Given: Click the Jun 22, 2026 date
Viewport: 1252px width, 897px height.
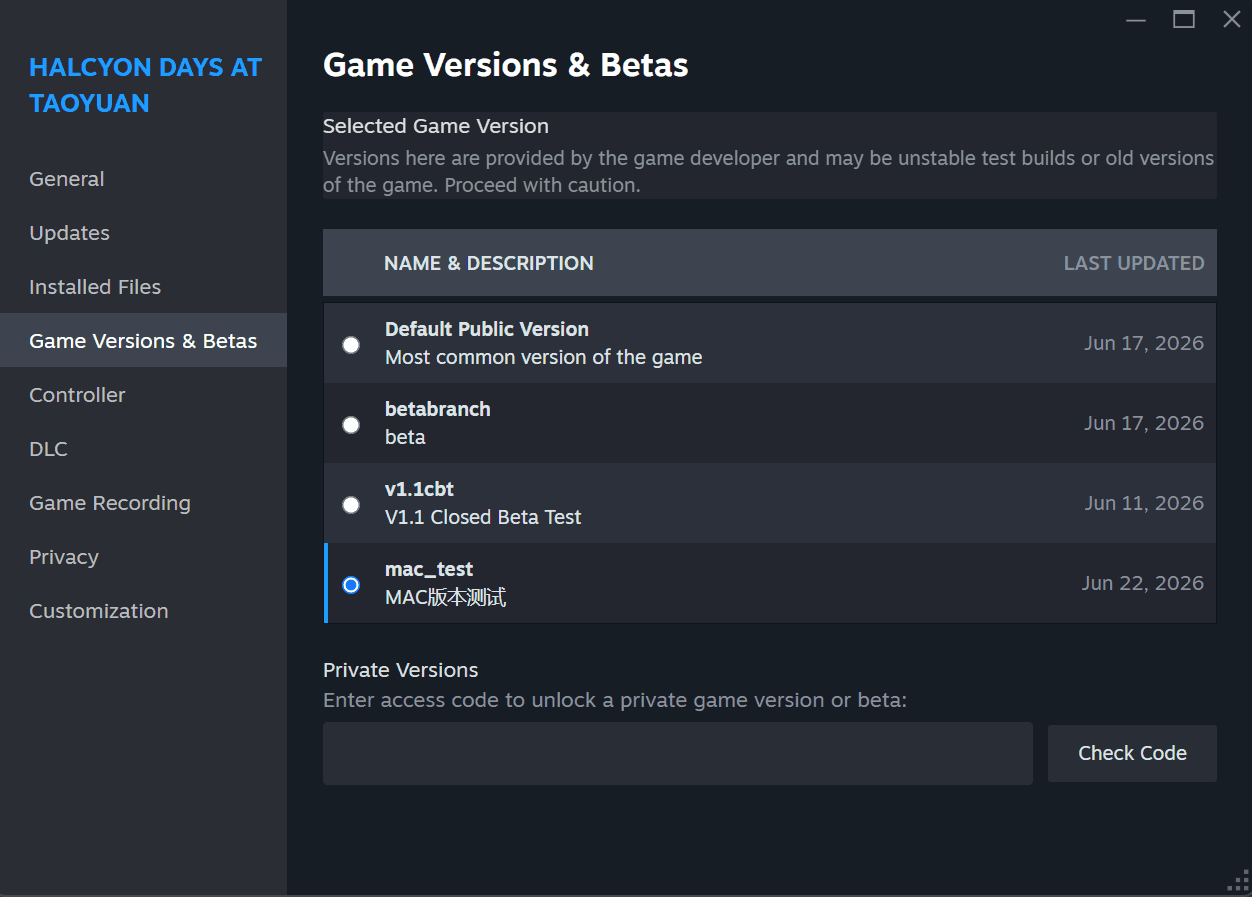Looking at the screenshot, I should coord(1143,583).
